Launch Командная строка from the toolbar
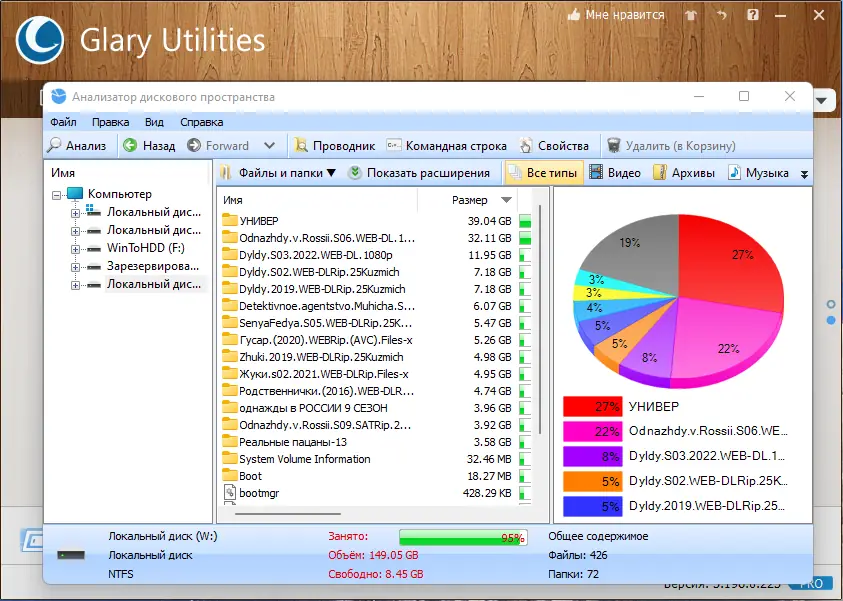 pos(446,146)
